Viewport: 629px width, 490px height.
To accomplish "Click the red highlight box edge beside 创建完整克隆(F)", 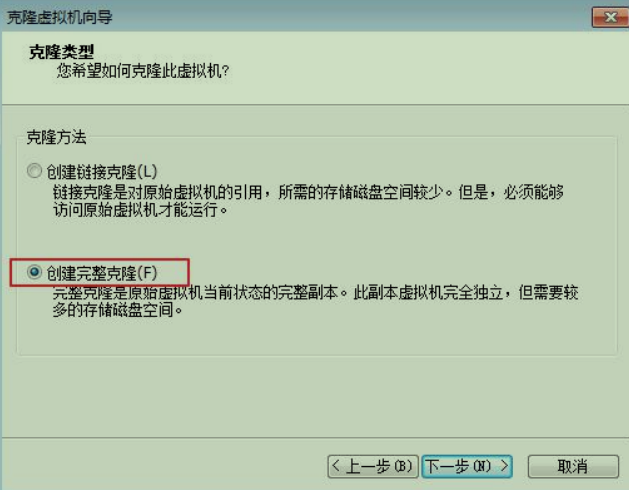I will click(x=188, y=272).
